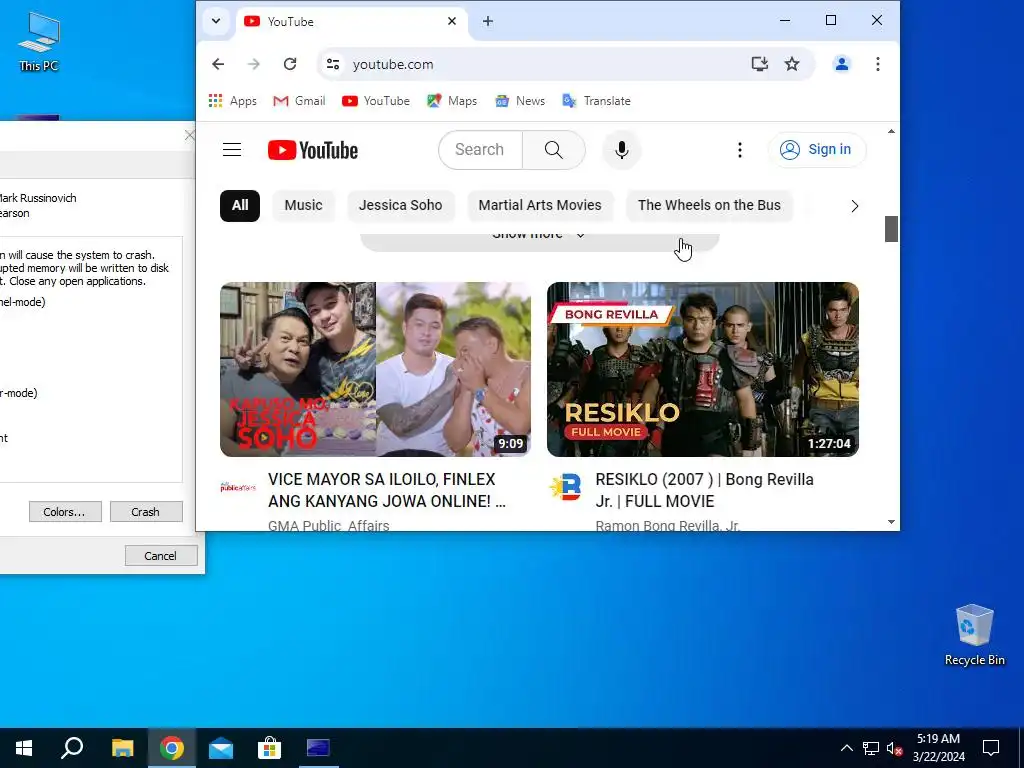Open the YouTube hamburger guide menu
Viewport: 1024px width, 768px height.
232,150
